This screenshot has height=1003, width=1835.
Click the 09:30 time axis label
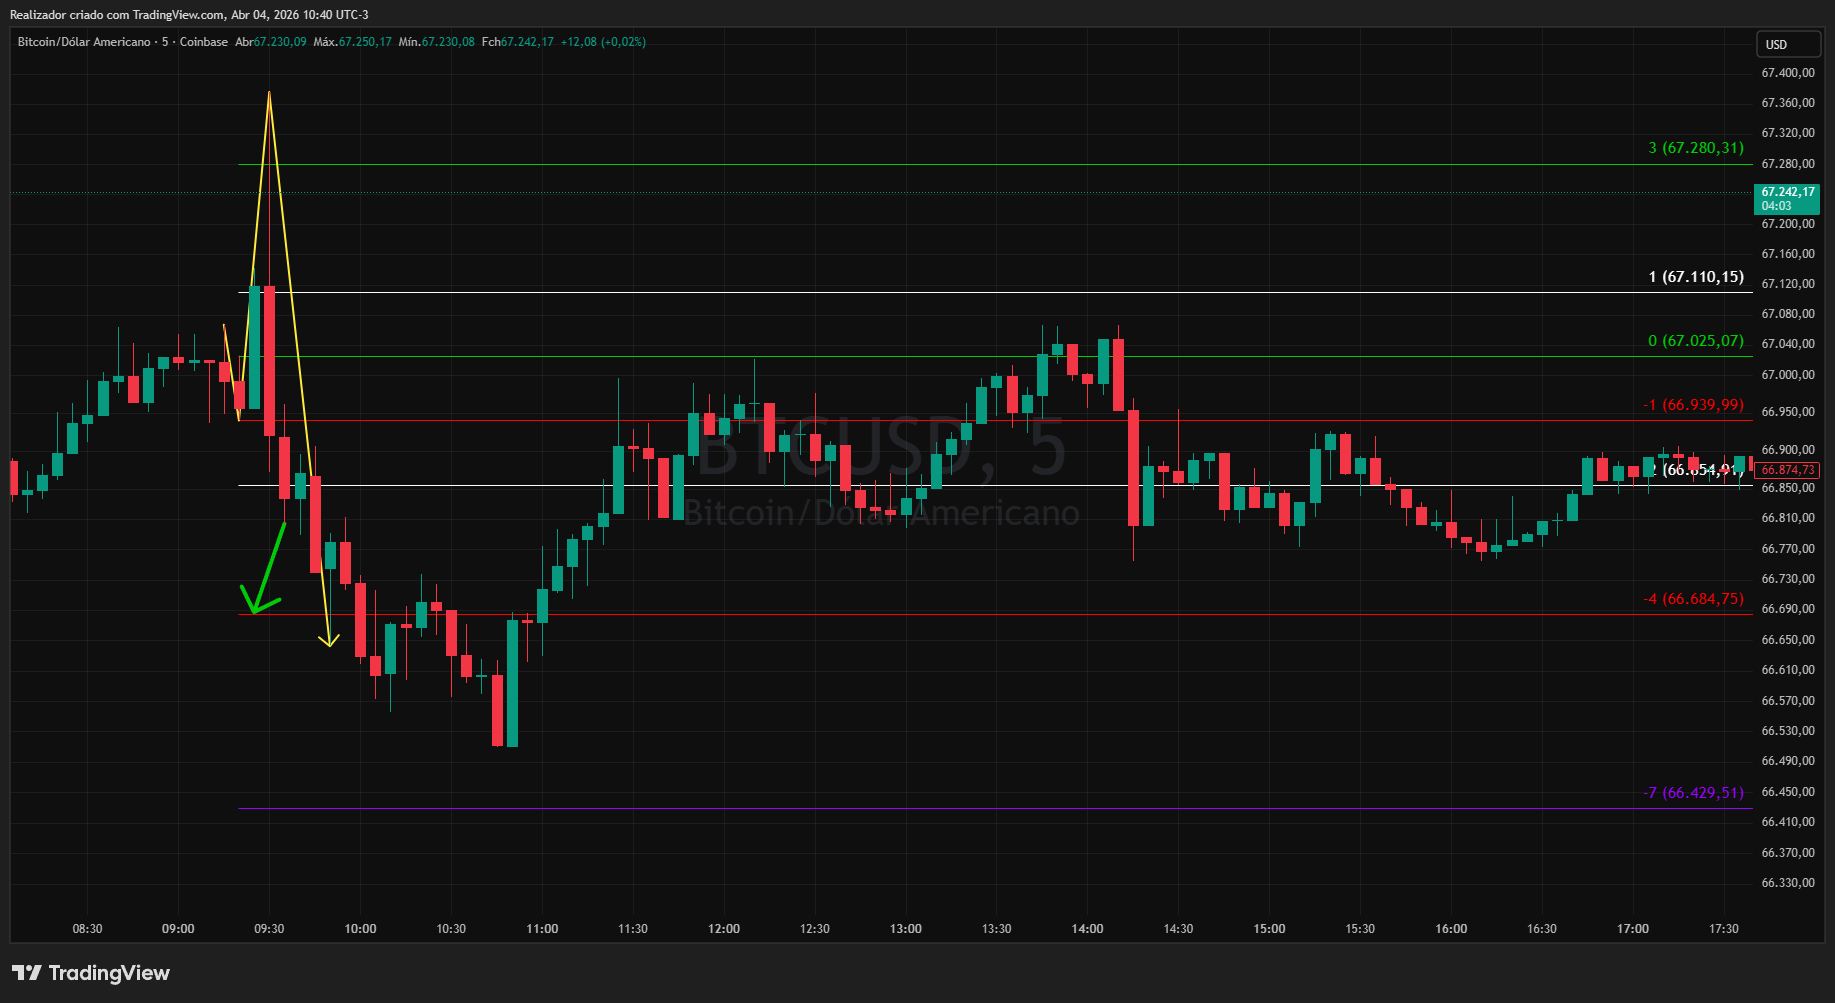[269, 929]
